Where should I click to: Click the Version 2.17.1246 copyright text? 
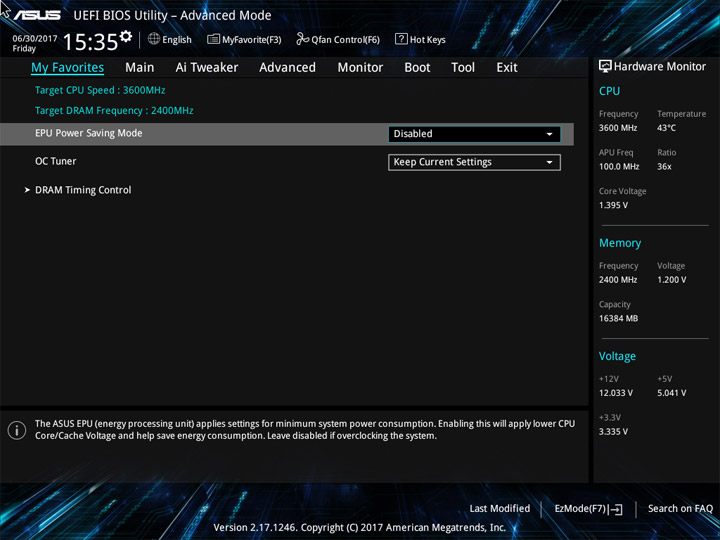click(360, 528)
